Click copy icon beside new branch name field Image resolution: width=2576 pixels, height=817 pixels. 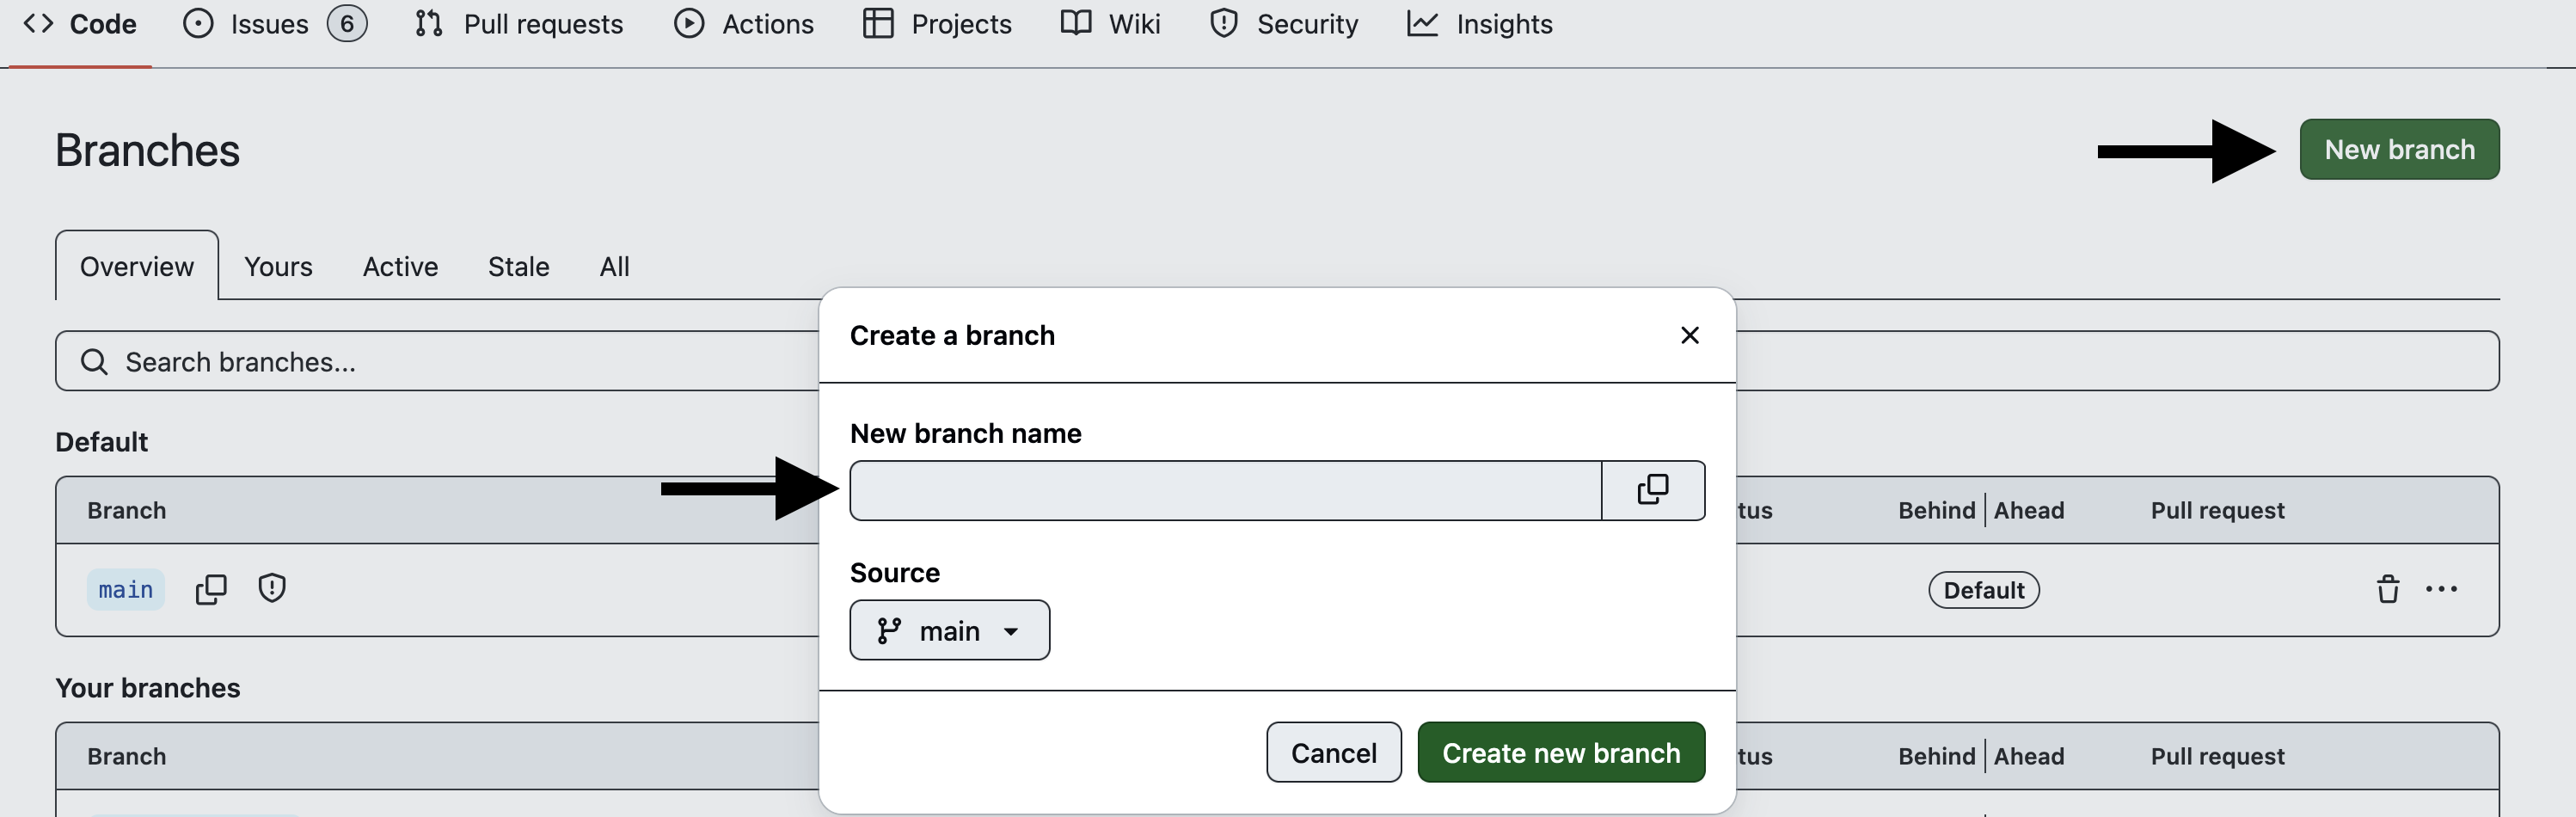pos(1652,490)
